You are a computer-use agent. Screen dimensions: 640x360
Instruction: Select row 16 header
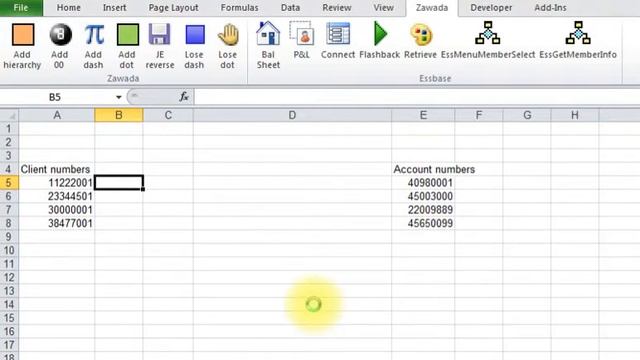click(9, 331)
